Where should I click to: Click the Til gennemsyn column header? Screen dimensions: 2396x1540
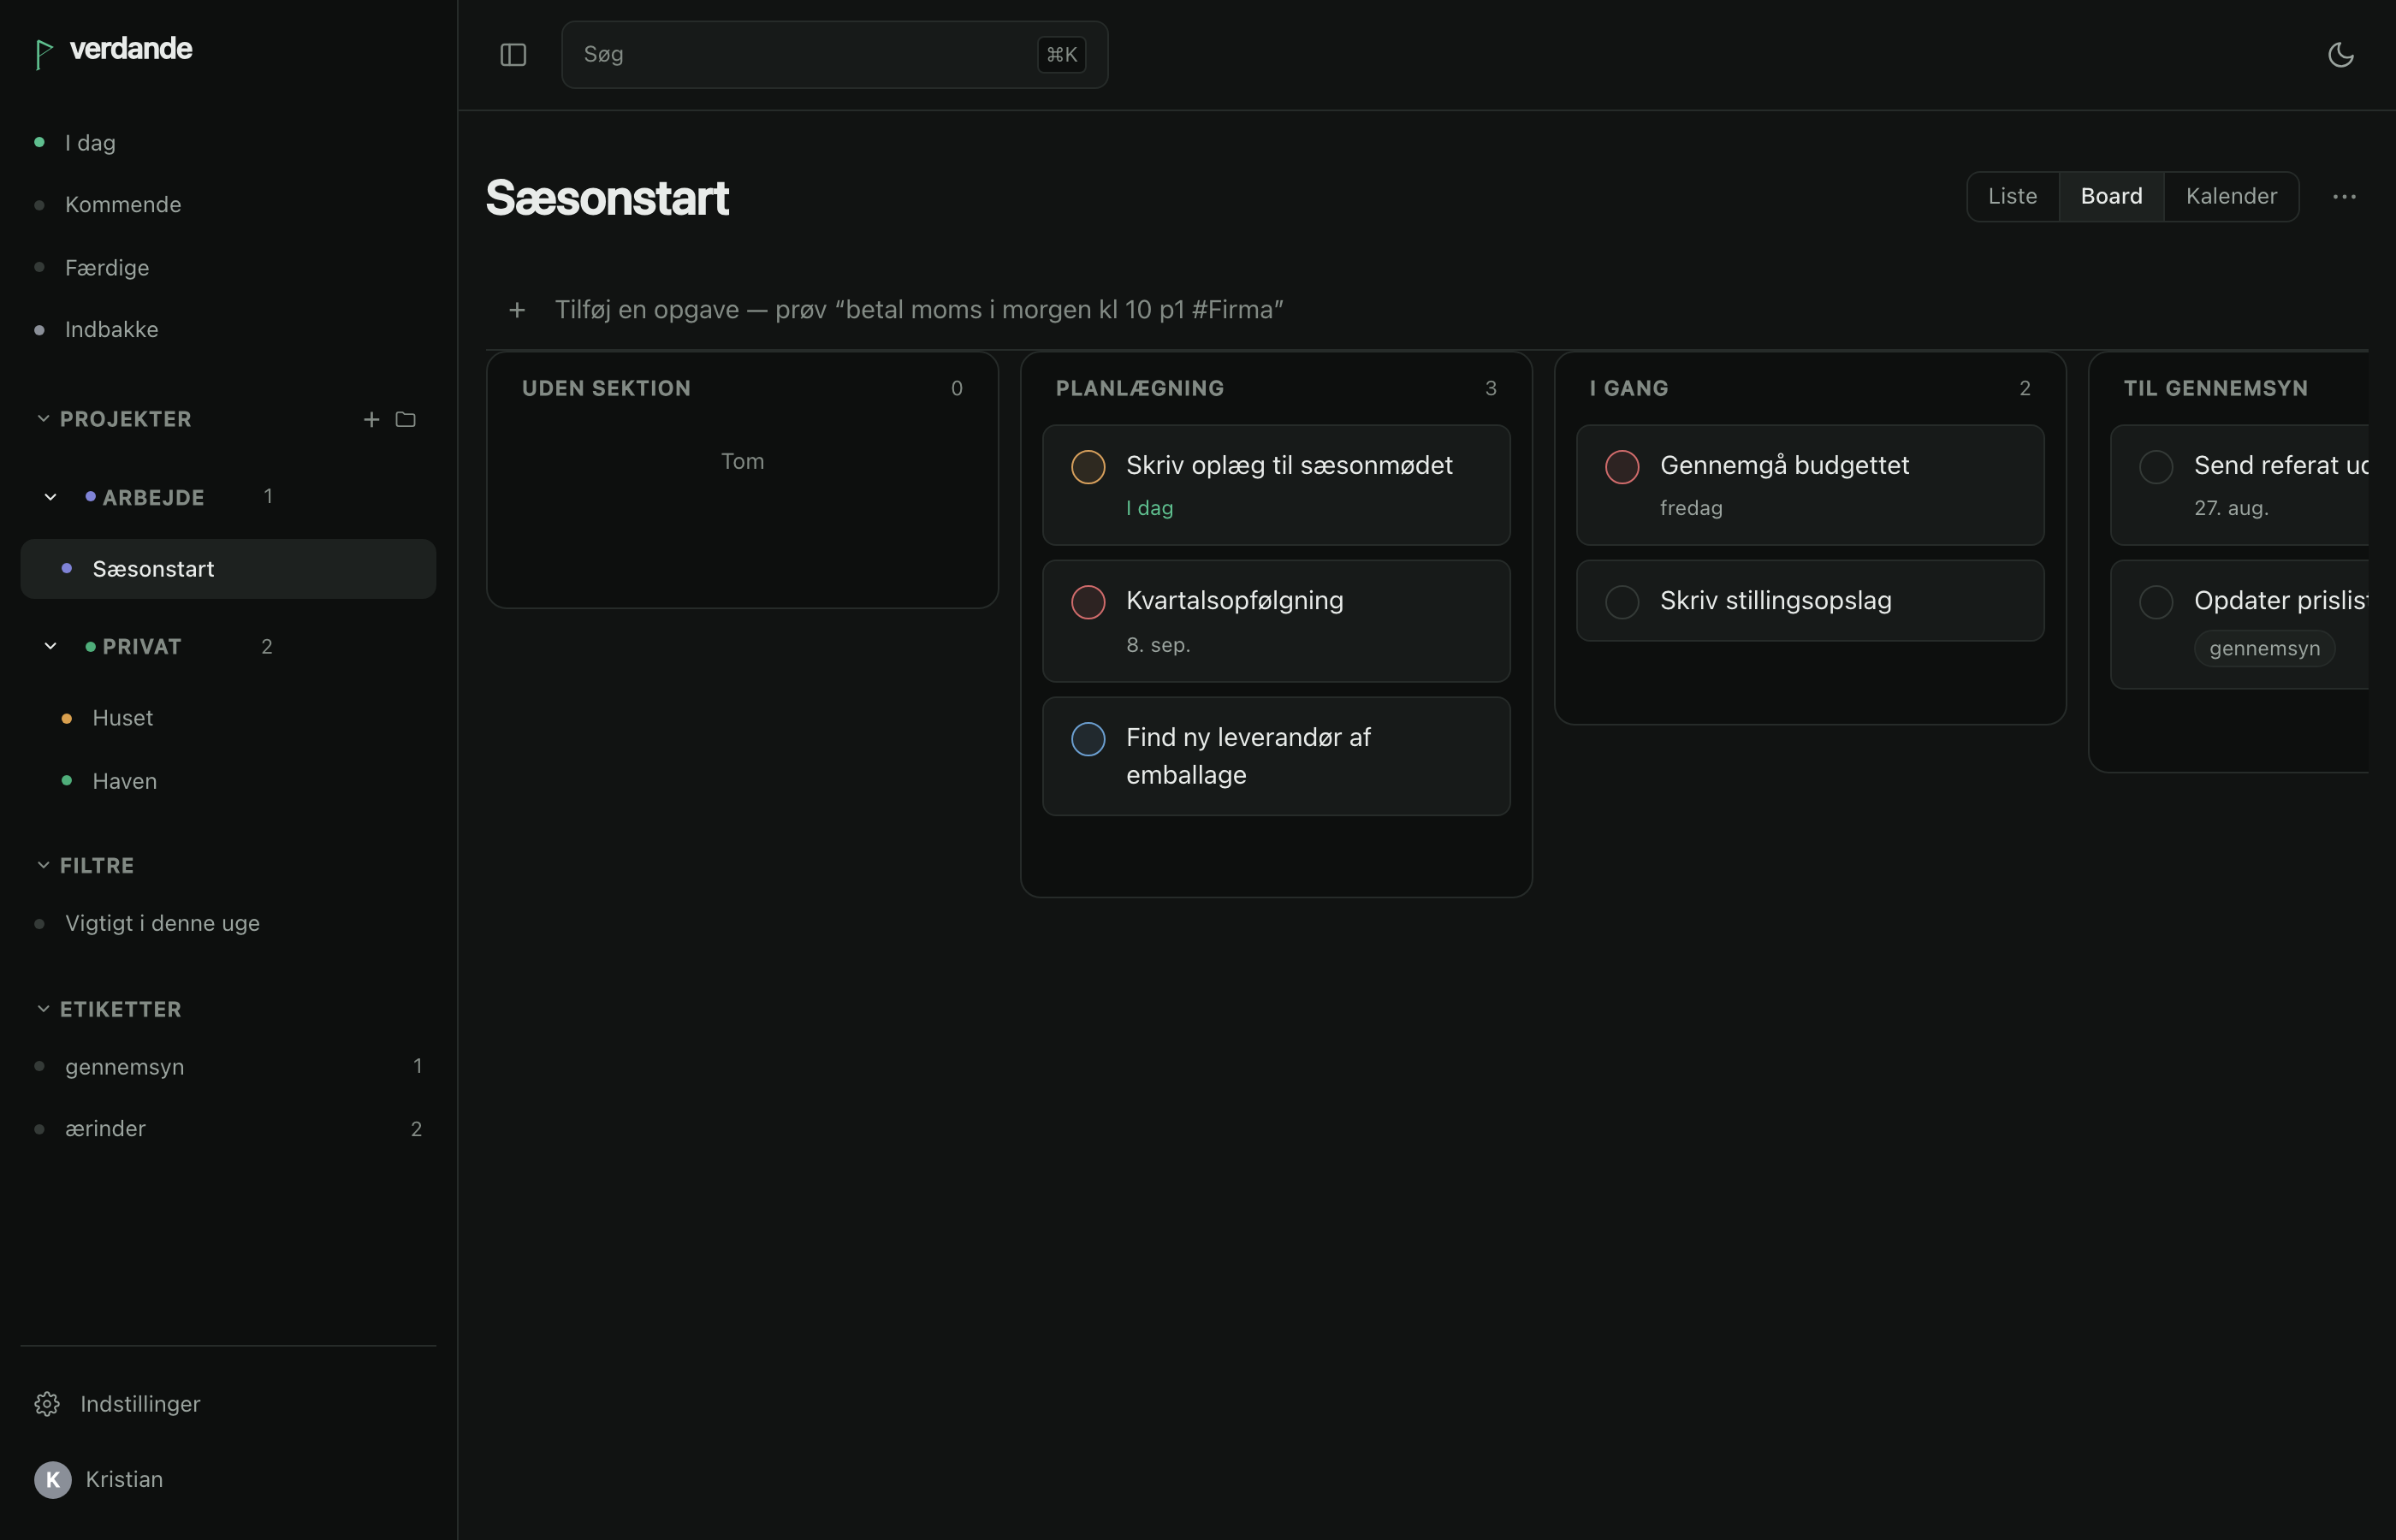click(2215, 388)
